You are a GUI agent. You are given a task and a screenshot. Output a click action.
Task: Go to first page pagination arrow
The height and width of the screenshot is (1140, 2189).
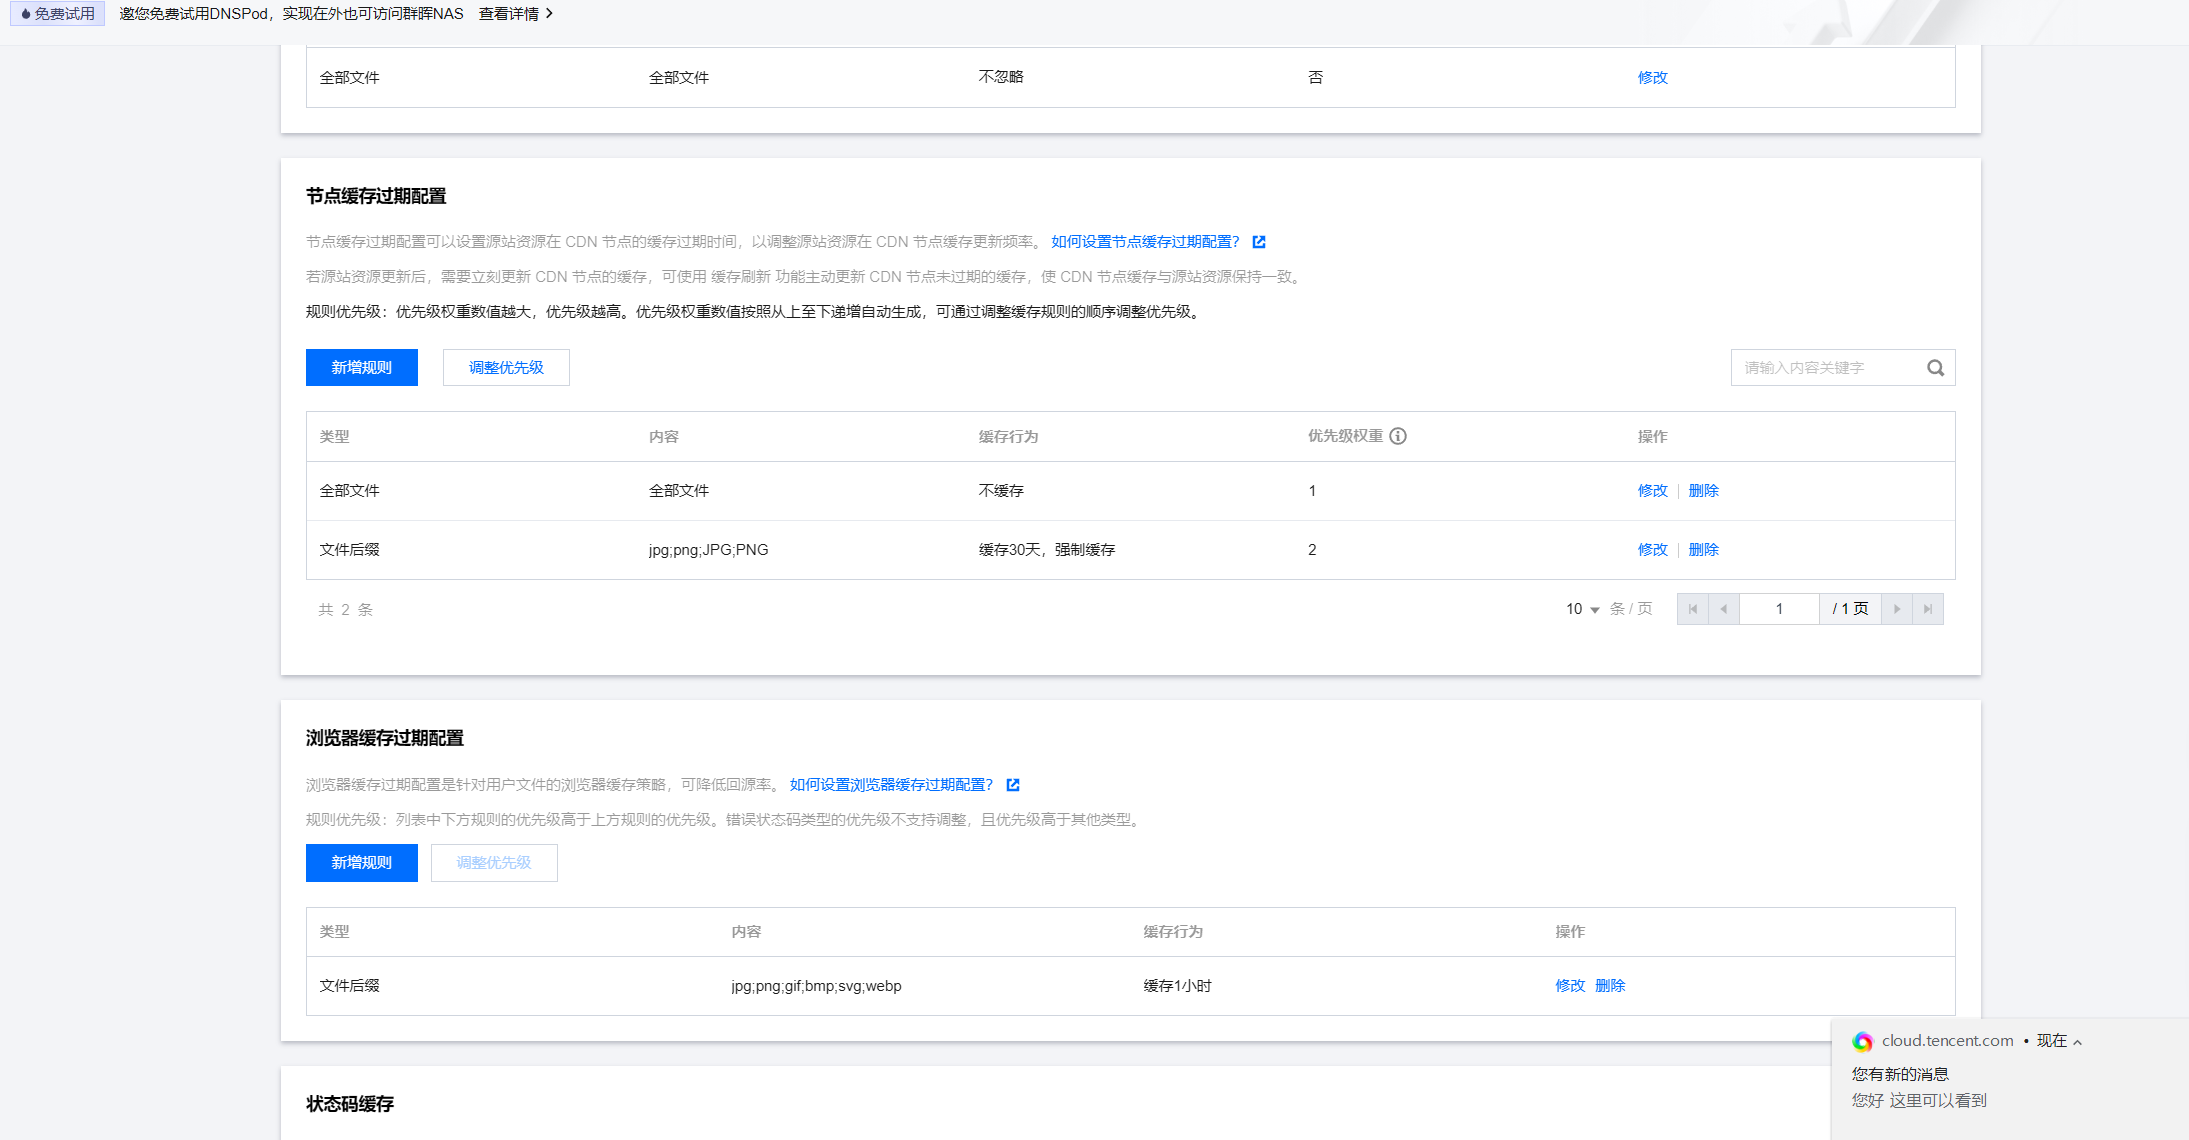1693,609
